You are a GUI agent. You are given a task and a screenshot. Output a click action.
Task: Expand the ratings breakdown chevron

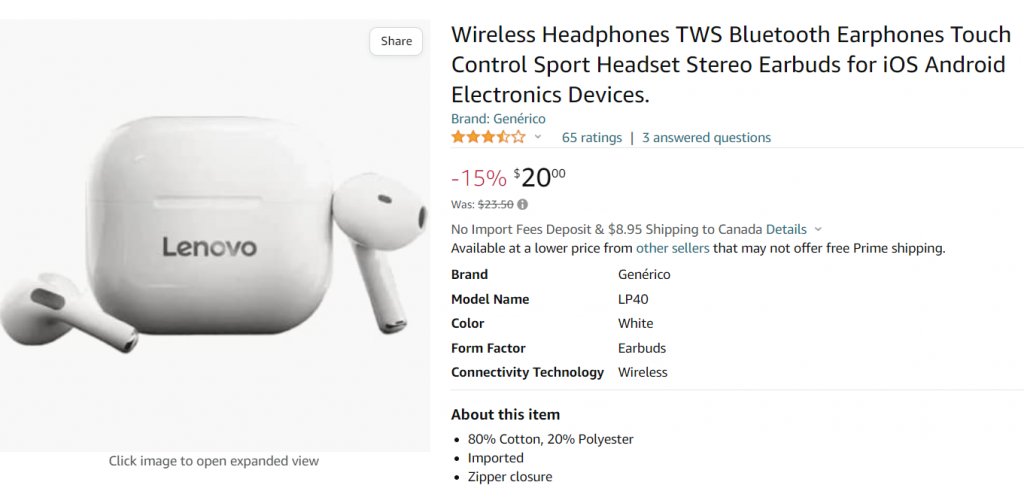pos(538,137)
